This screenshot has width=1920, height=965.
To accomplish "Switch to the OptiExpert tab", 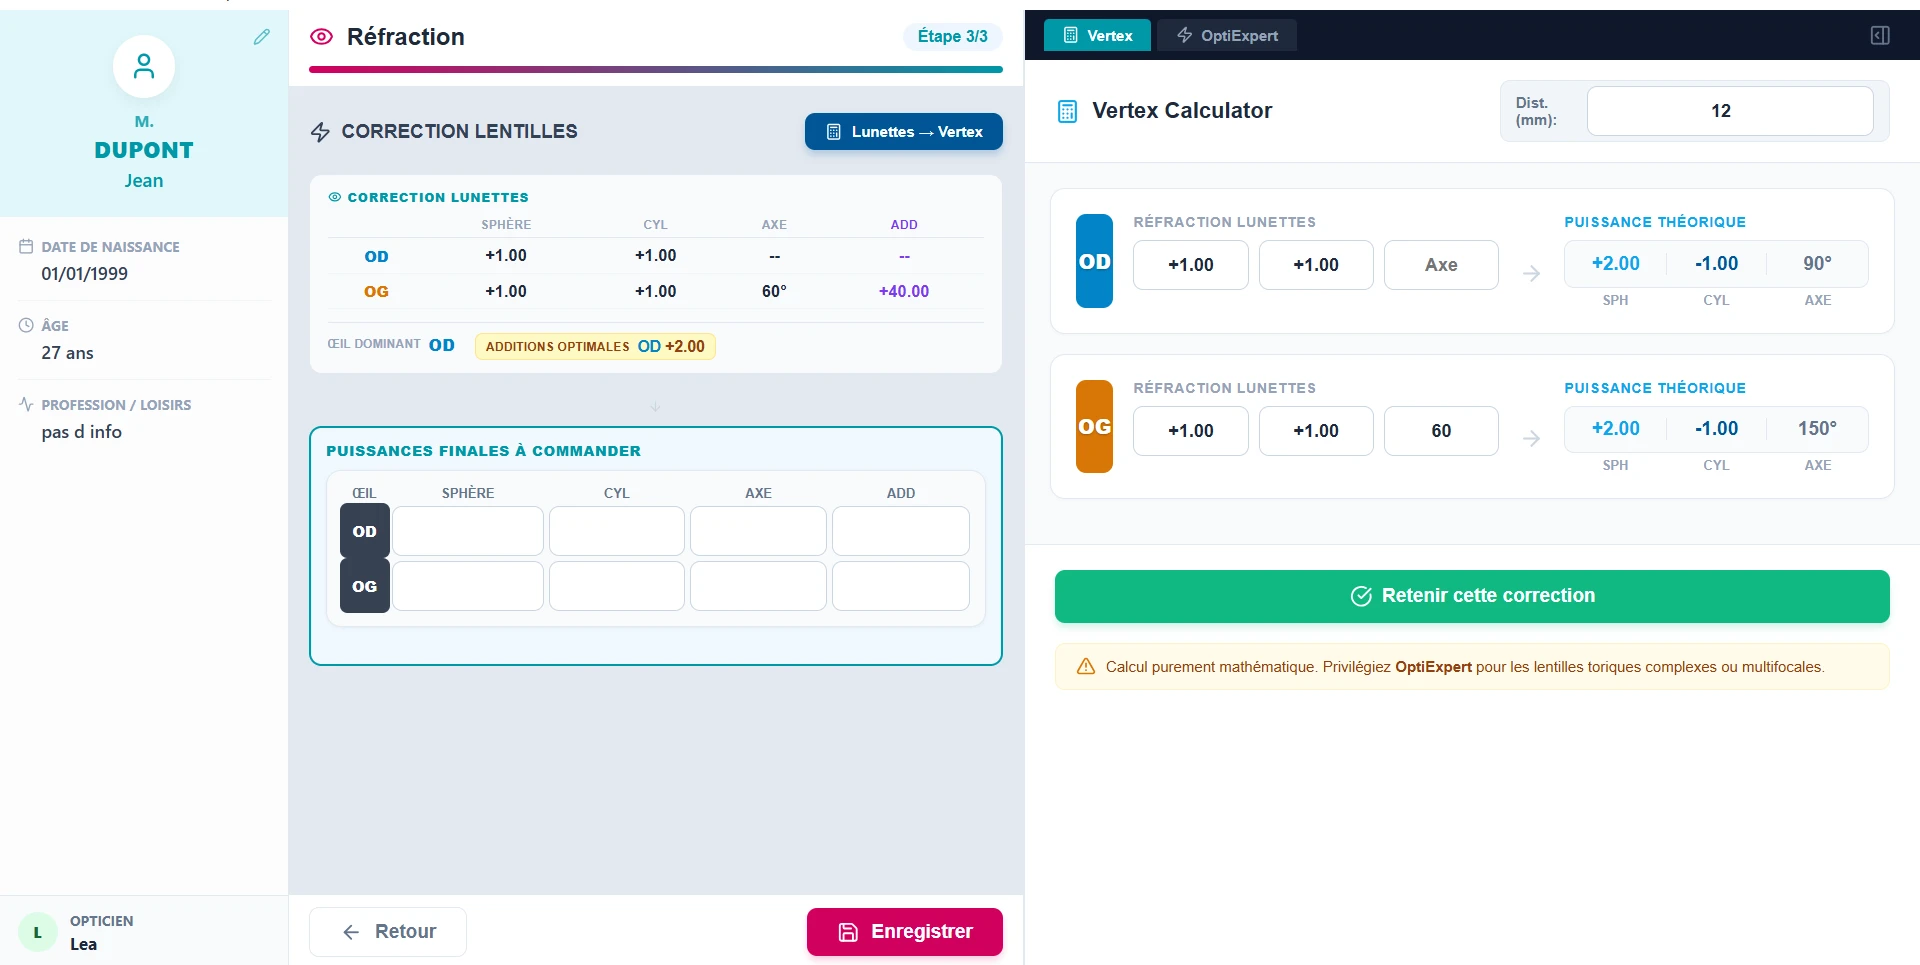I will coord(1227,36).
